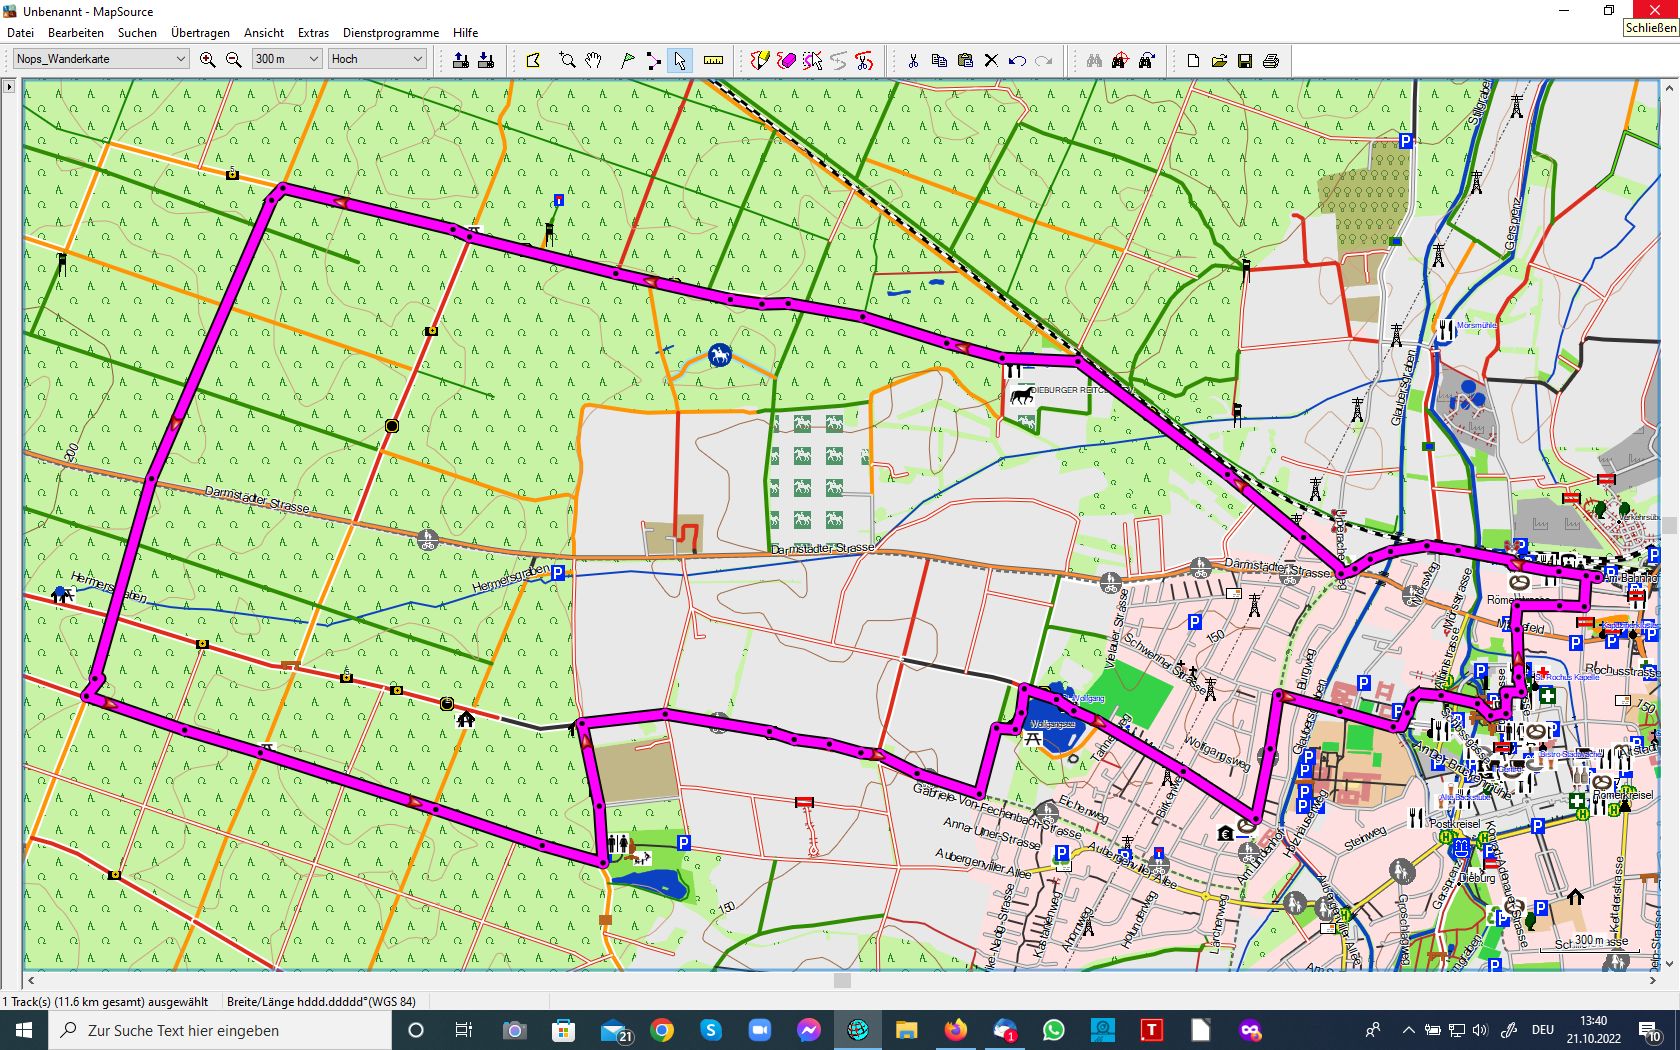Open the Dienstprogramme menu
The width and height of the screenshot is (1680, 1050).
390,32
